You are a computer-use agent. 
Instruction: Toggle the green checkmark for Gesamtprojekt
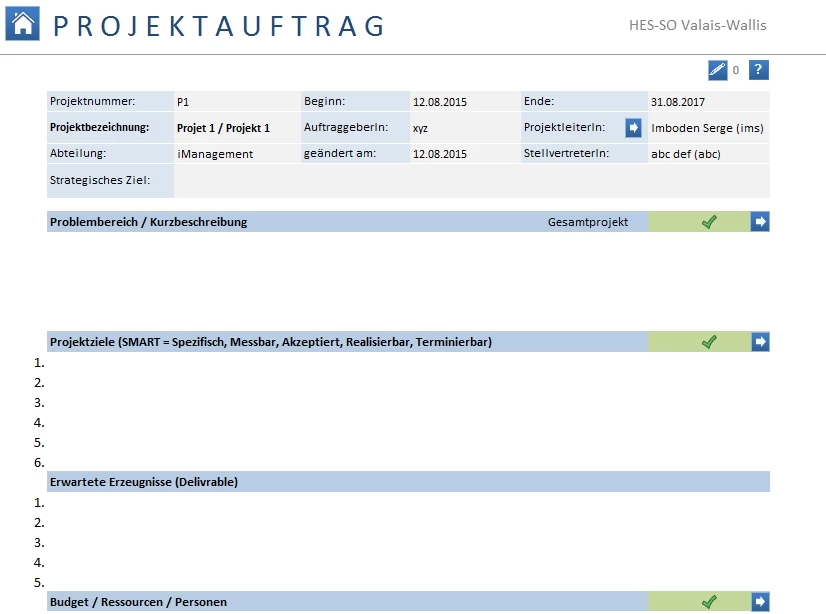(x=709, y=222)
